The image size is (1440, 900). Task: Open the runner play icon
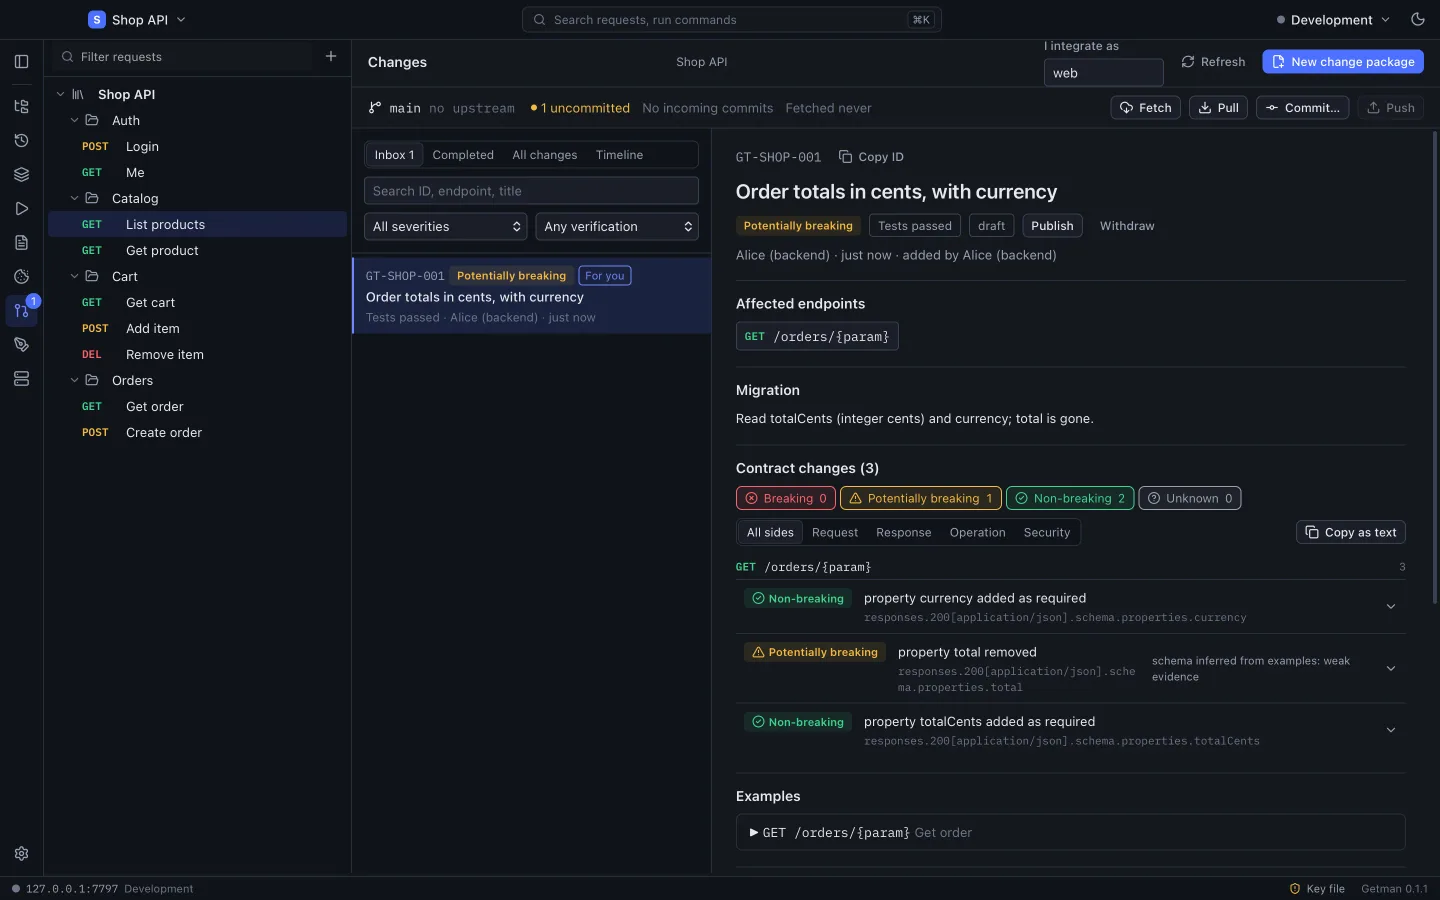21,208
